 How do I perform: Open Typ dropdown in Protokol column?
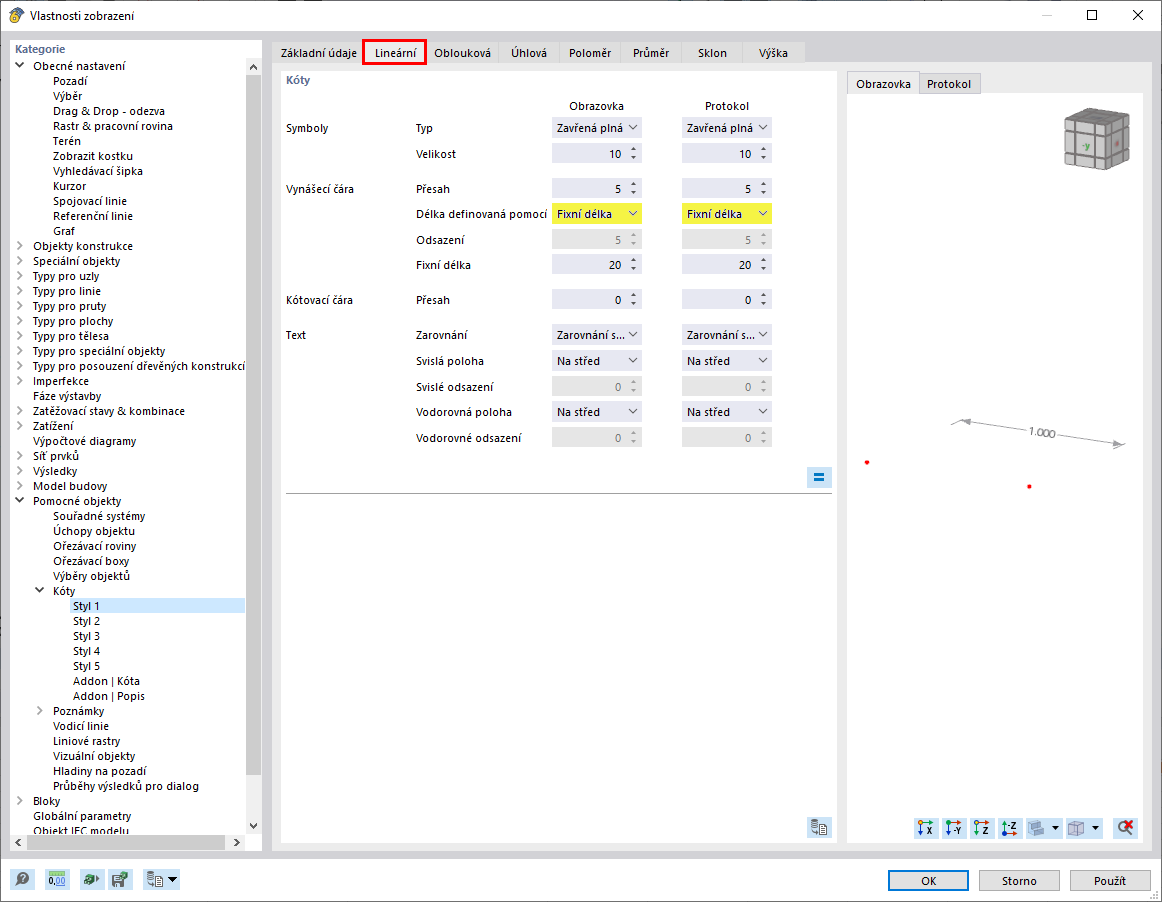[x=726, y=127]
